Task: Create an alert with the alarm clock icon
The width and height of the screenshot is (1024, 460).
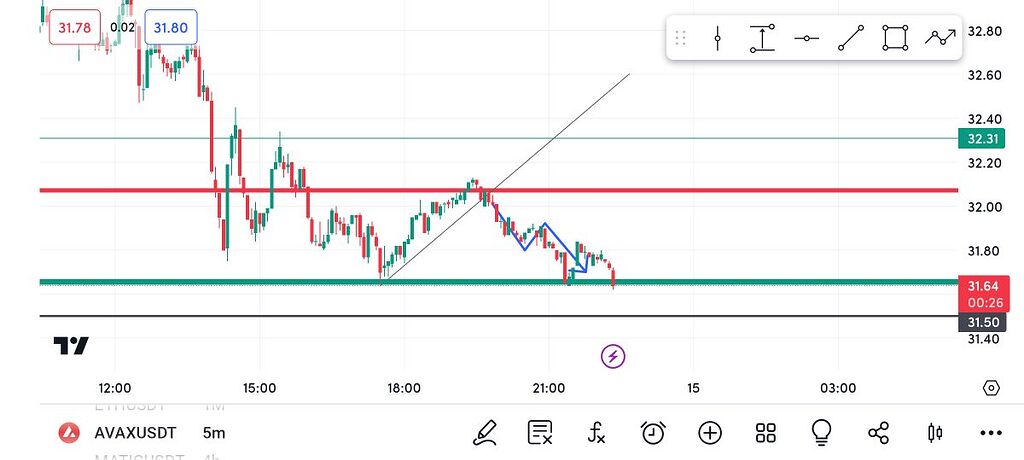Action: (653, 433)
